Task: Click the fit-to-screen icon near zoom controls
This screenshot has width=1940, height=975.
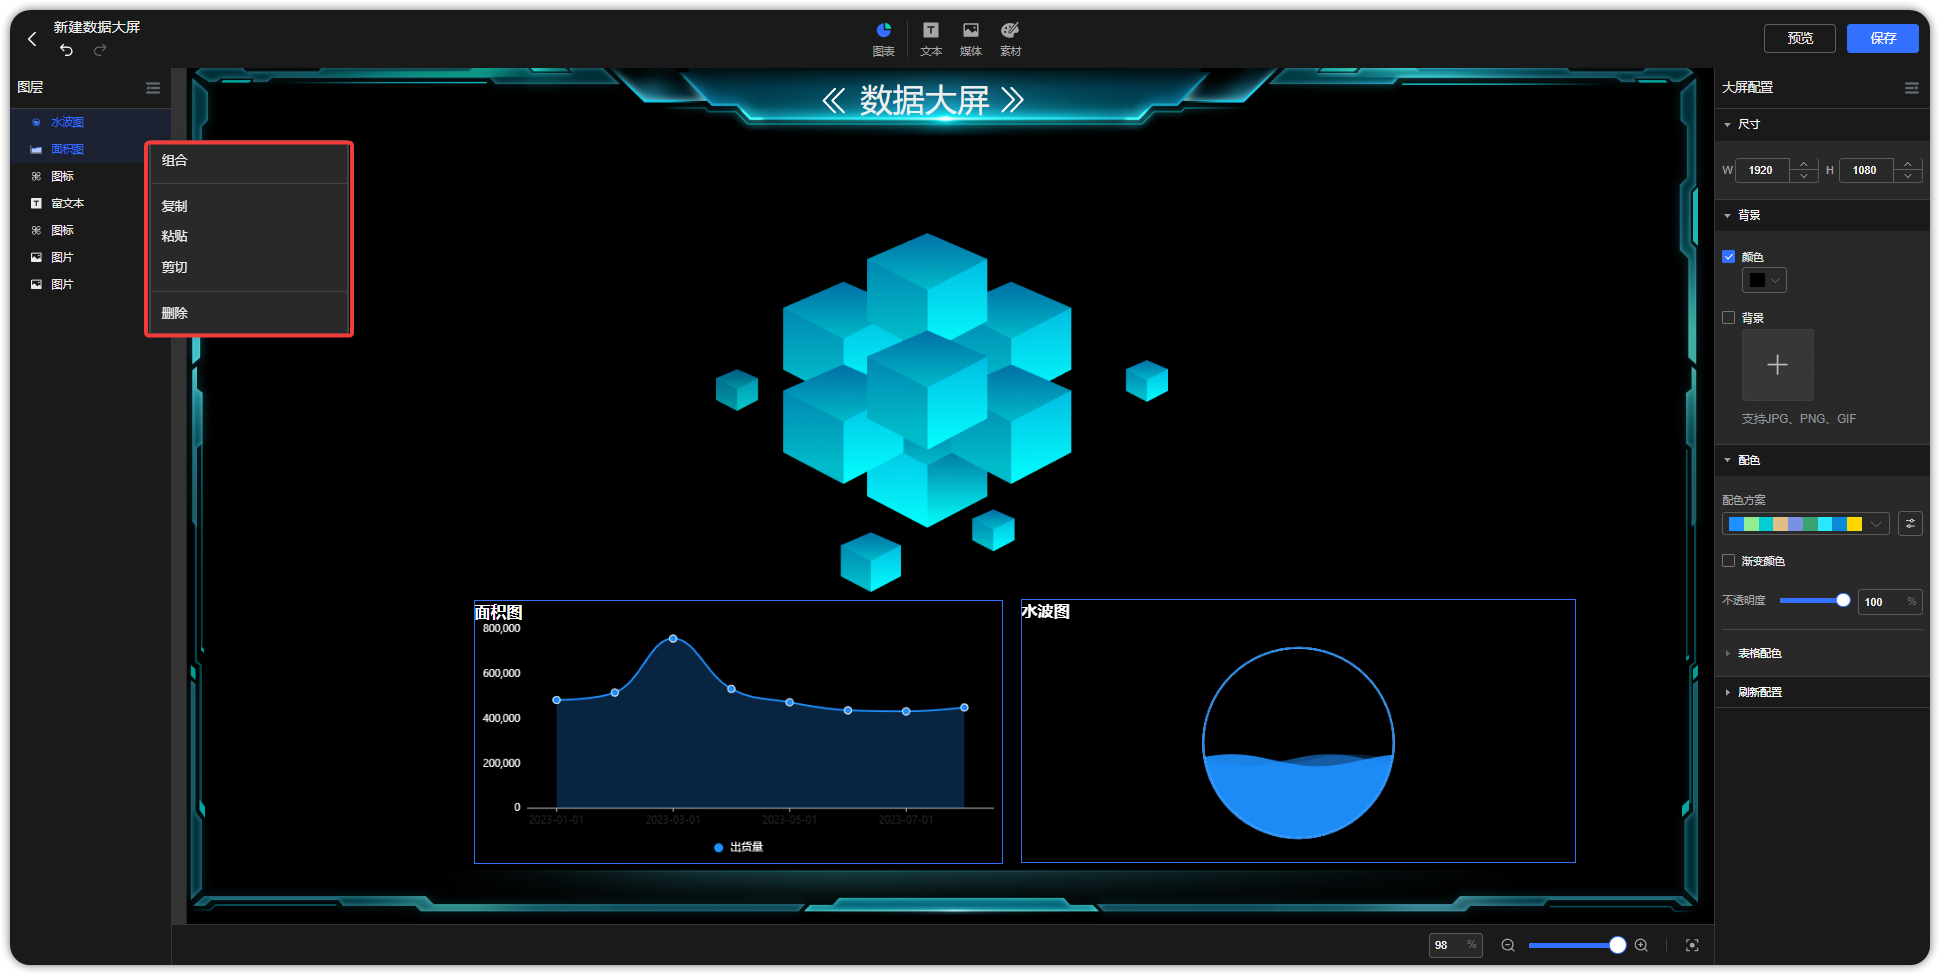Action: 1692,944
